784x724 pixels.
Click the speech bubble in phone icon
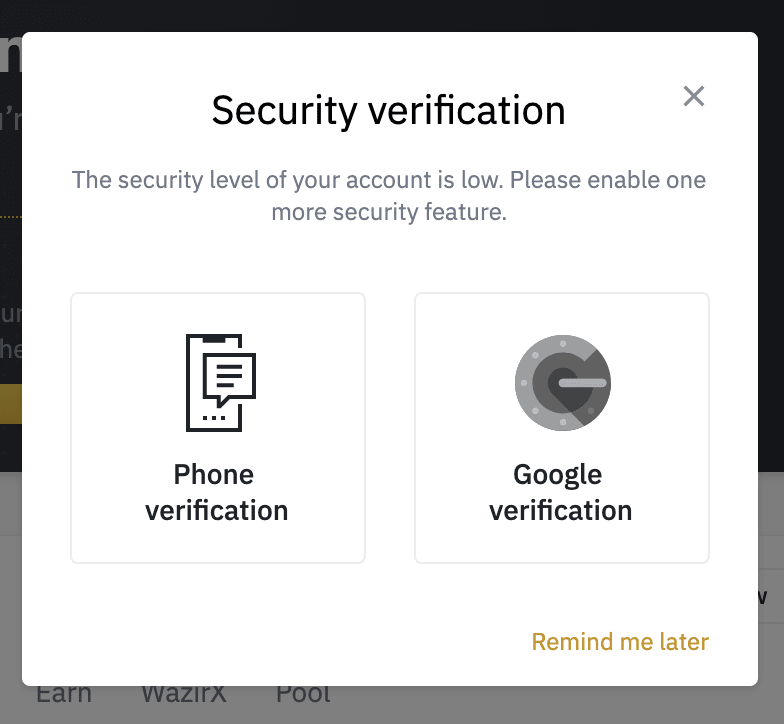tap(230, 377)
